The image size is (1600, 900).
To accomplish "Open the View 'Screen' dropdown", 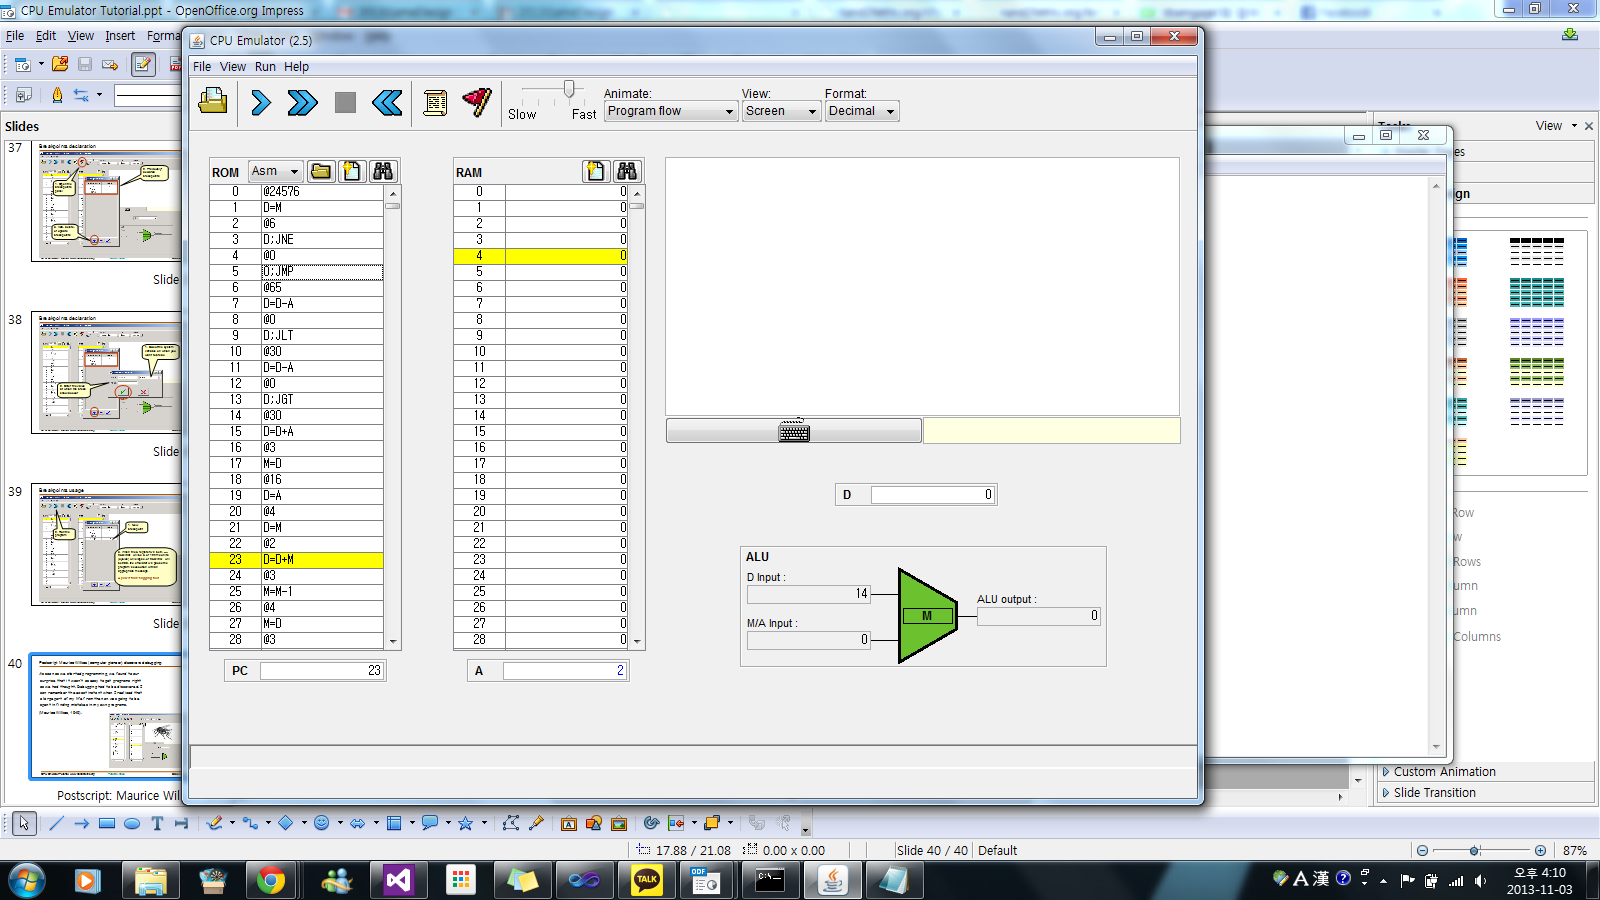I will tap(781, 111).
